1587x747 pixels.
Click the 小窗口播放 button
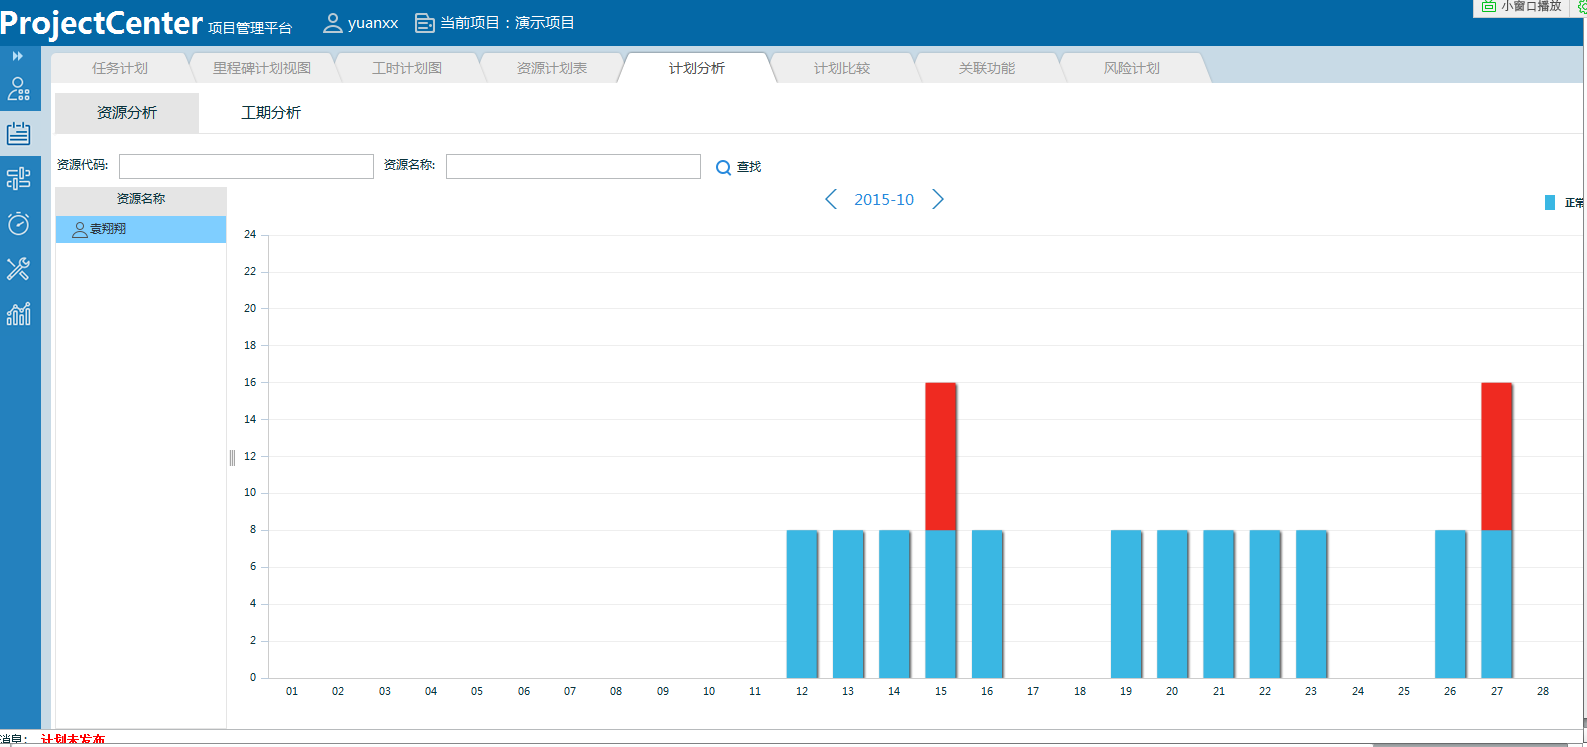1521,7
